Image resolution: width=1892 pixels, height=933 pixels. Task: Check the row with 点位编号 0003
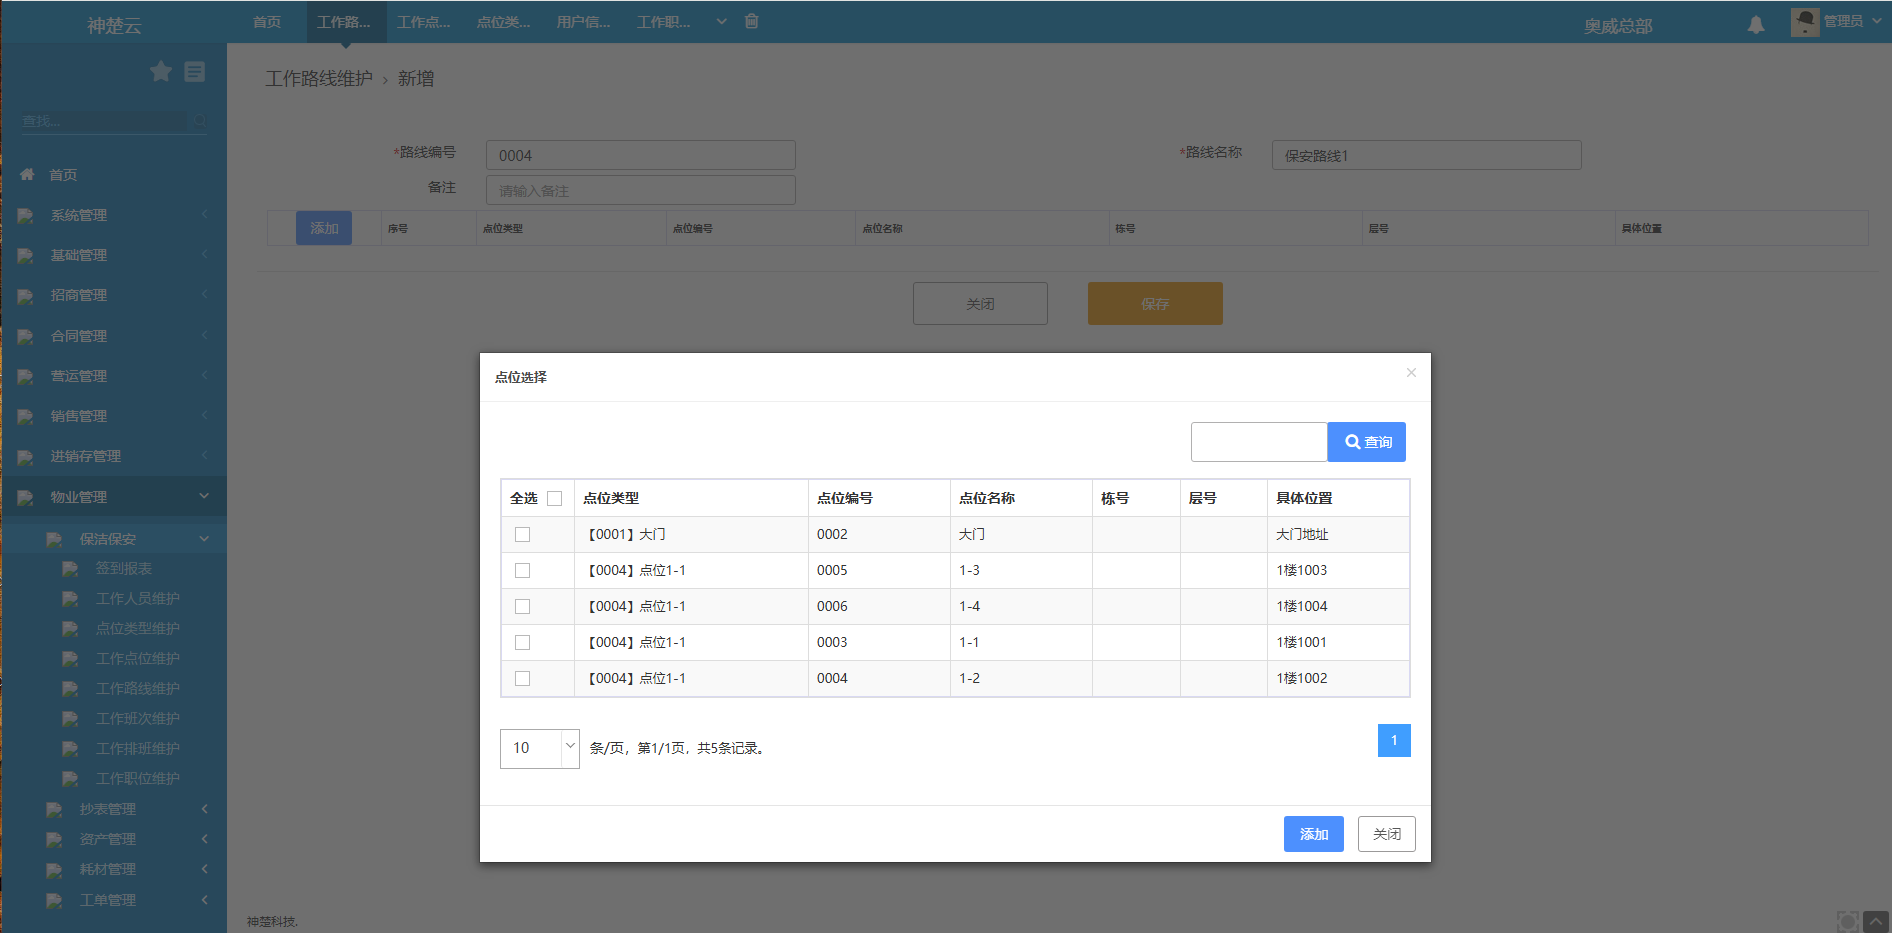click(x=522, y=643)
